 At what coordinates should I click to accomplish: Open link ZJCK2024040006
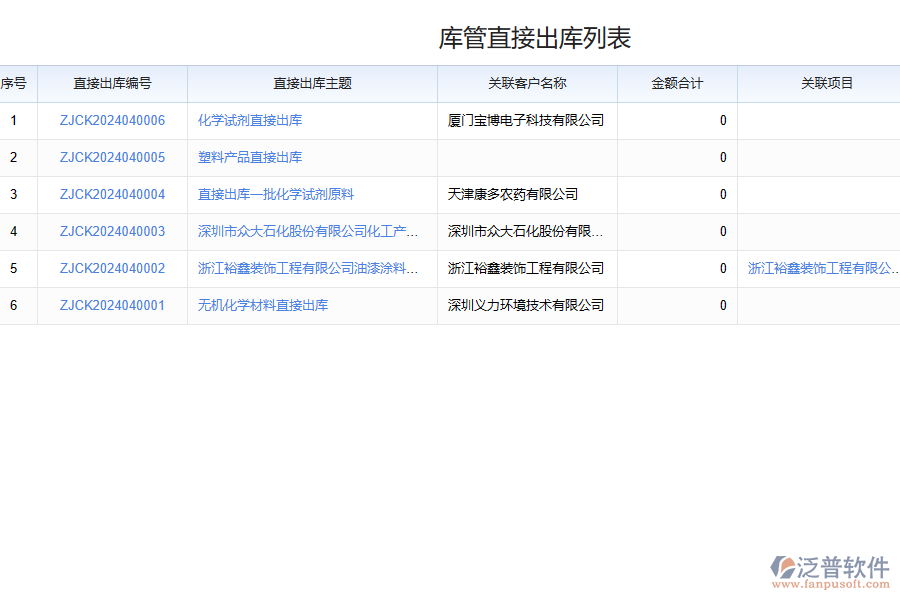click(111, 120)
